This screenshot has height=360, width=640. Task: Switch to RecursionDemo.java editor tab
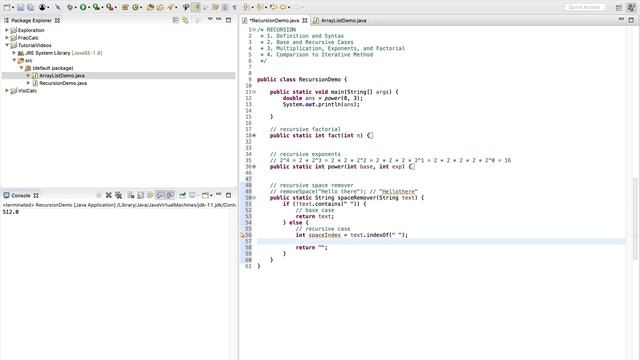[x=274, y=20]
